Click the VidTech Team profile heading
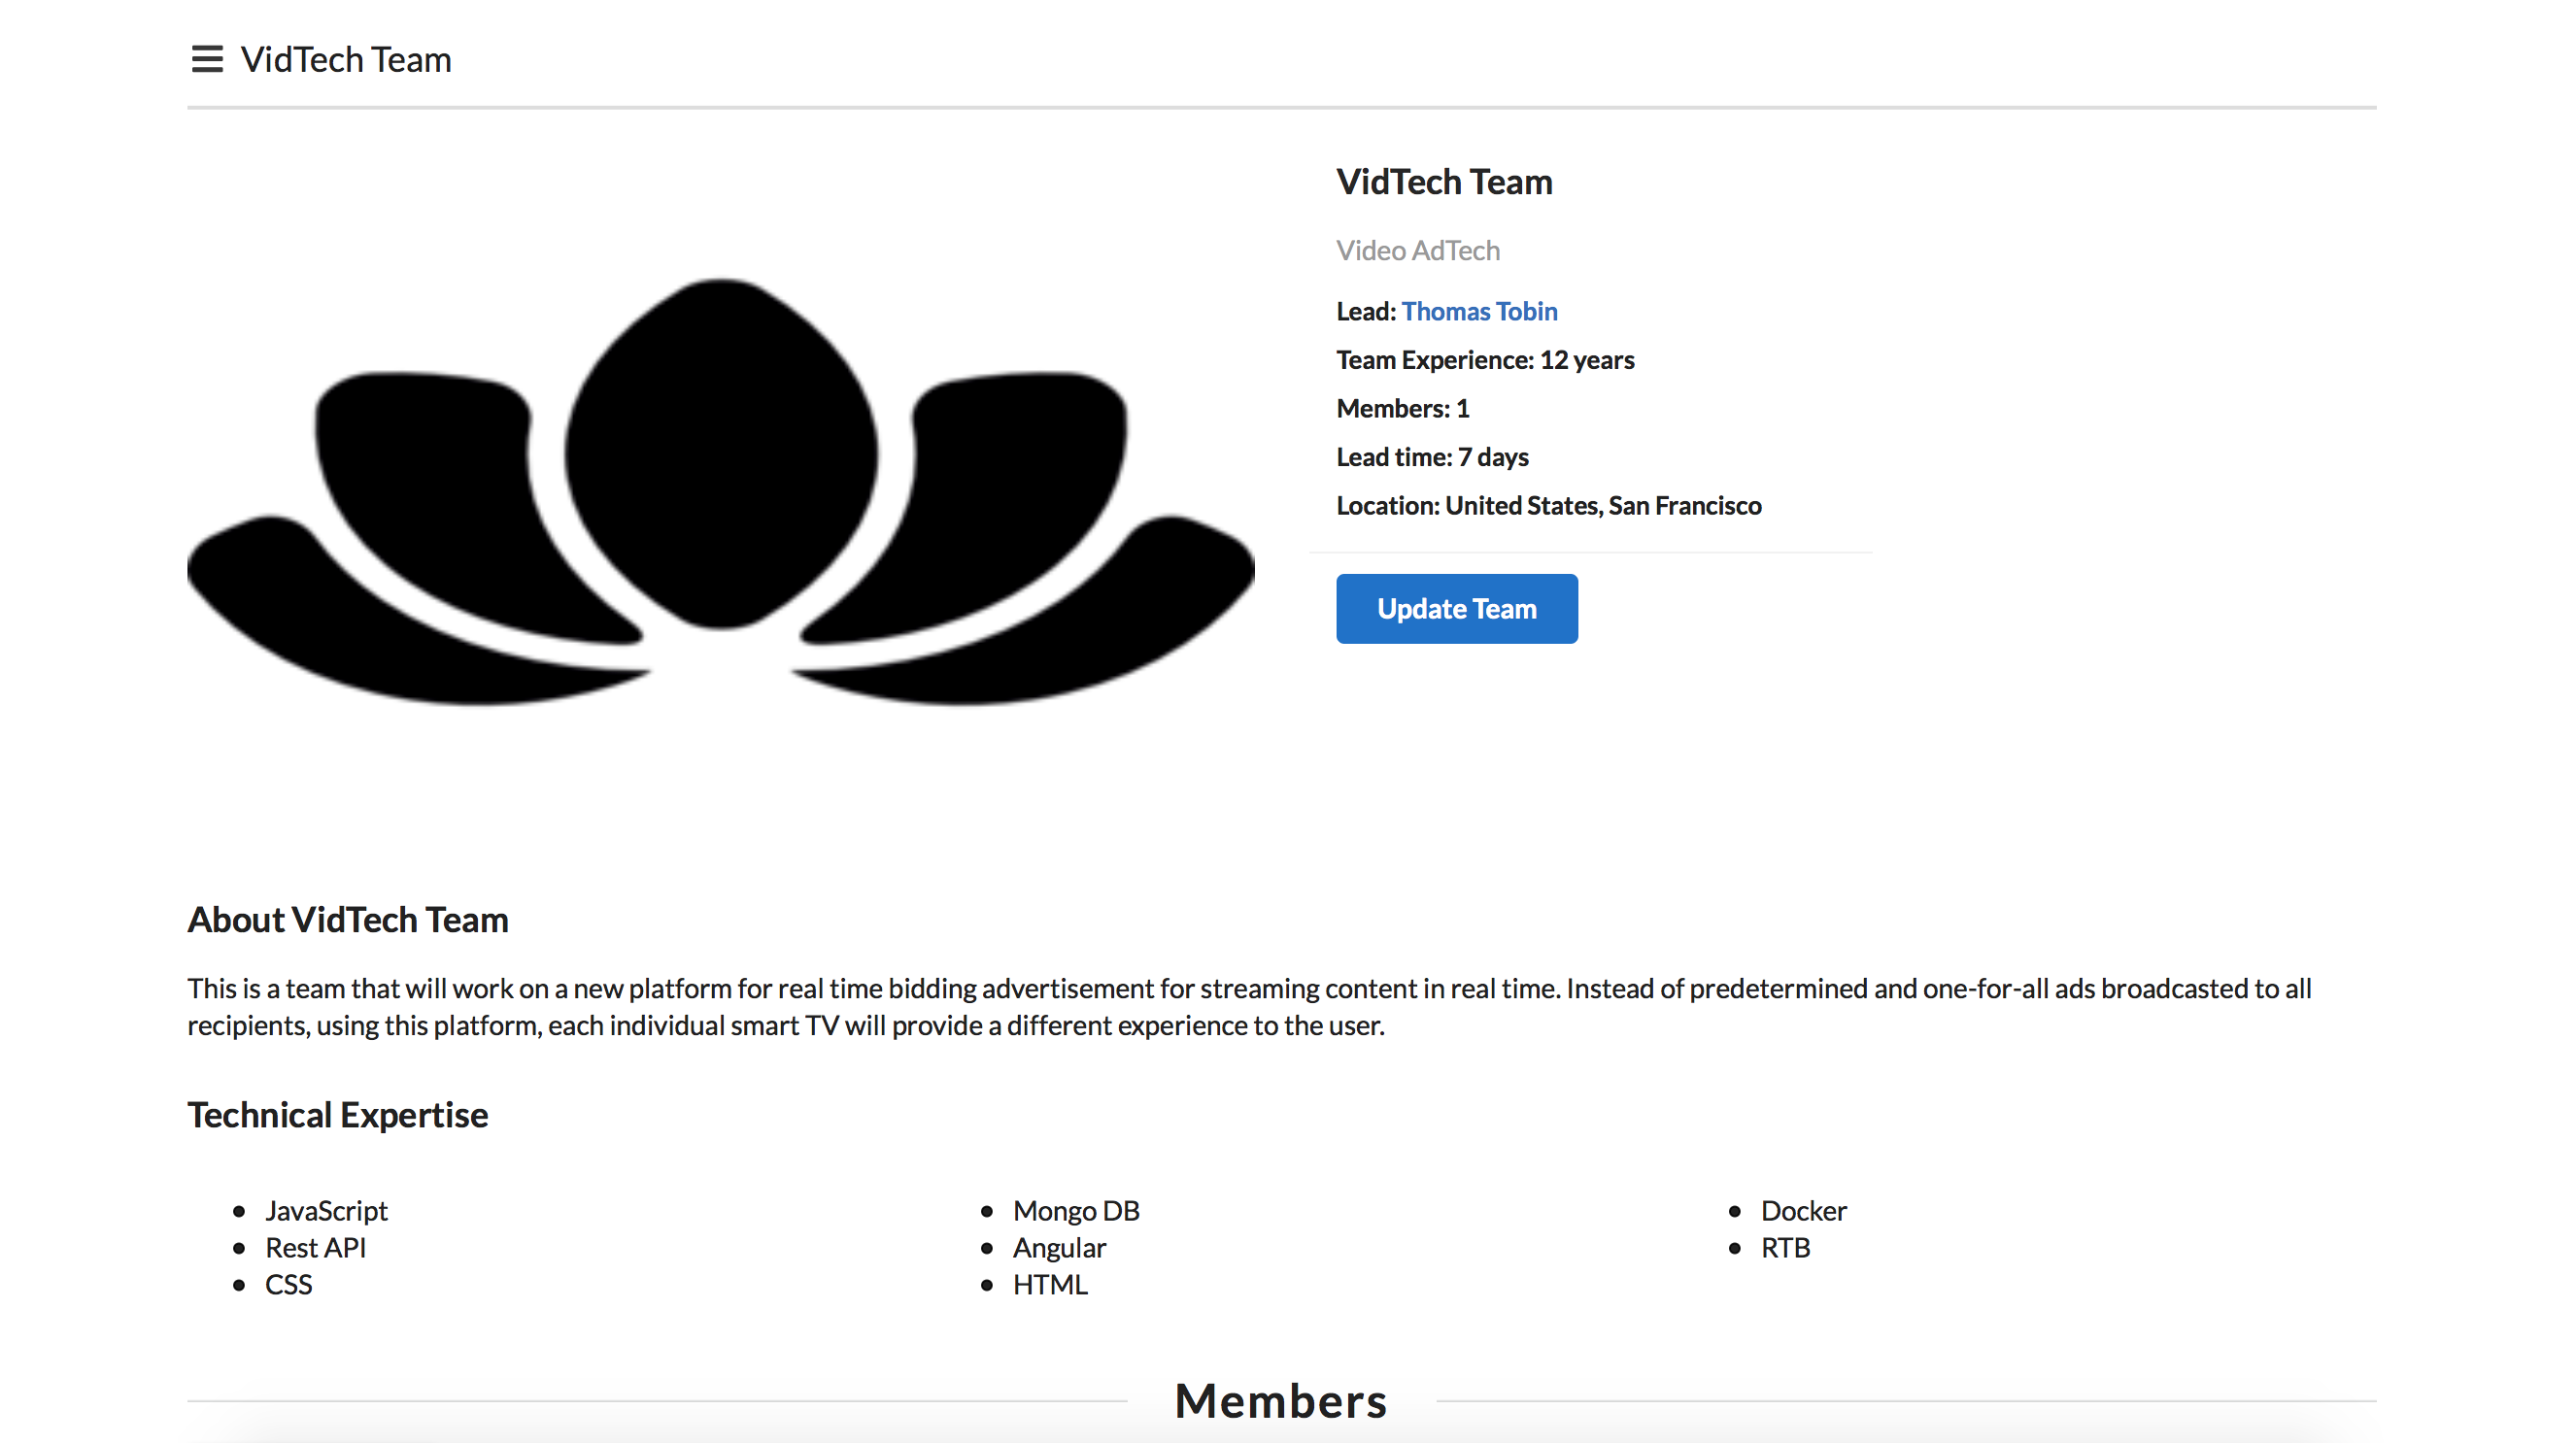This screenshot has height=1443, width=2576. (x=1443, y=182)
